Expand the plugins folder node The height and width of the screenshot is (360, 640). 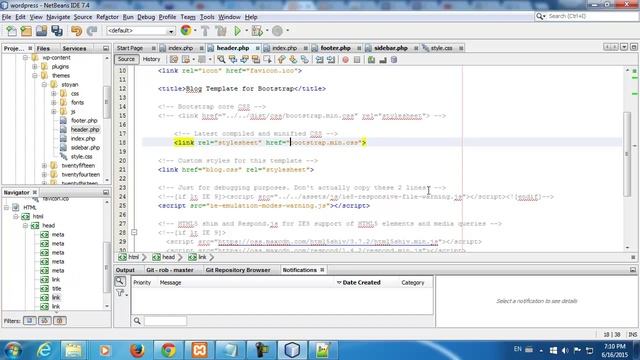coord(35,67)
